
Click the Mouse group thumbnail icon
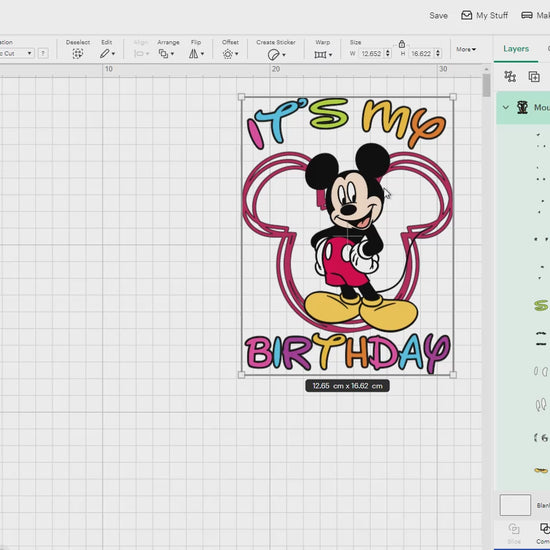(522, 107)
